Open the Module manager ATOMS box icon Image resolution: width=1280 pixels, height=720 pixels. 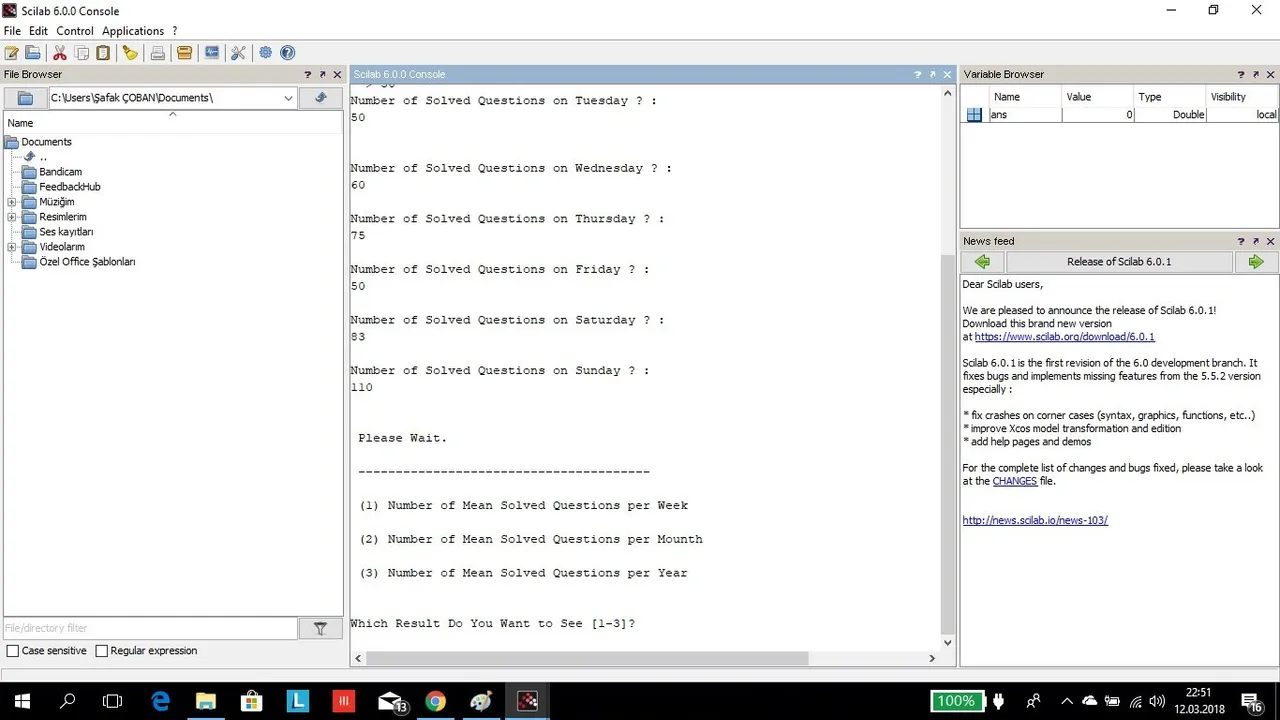click(x=184, y=53)
